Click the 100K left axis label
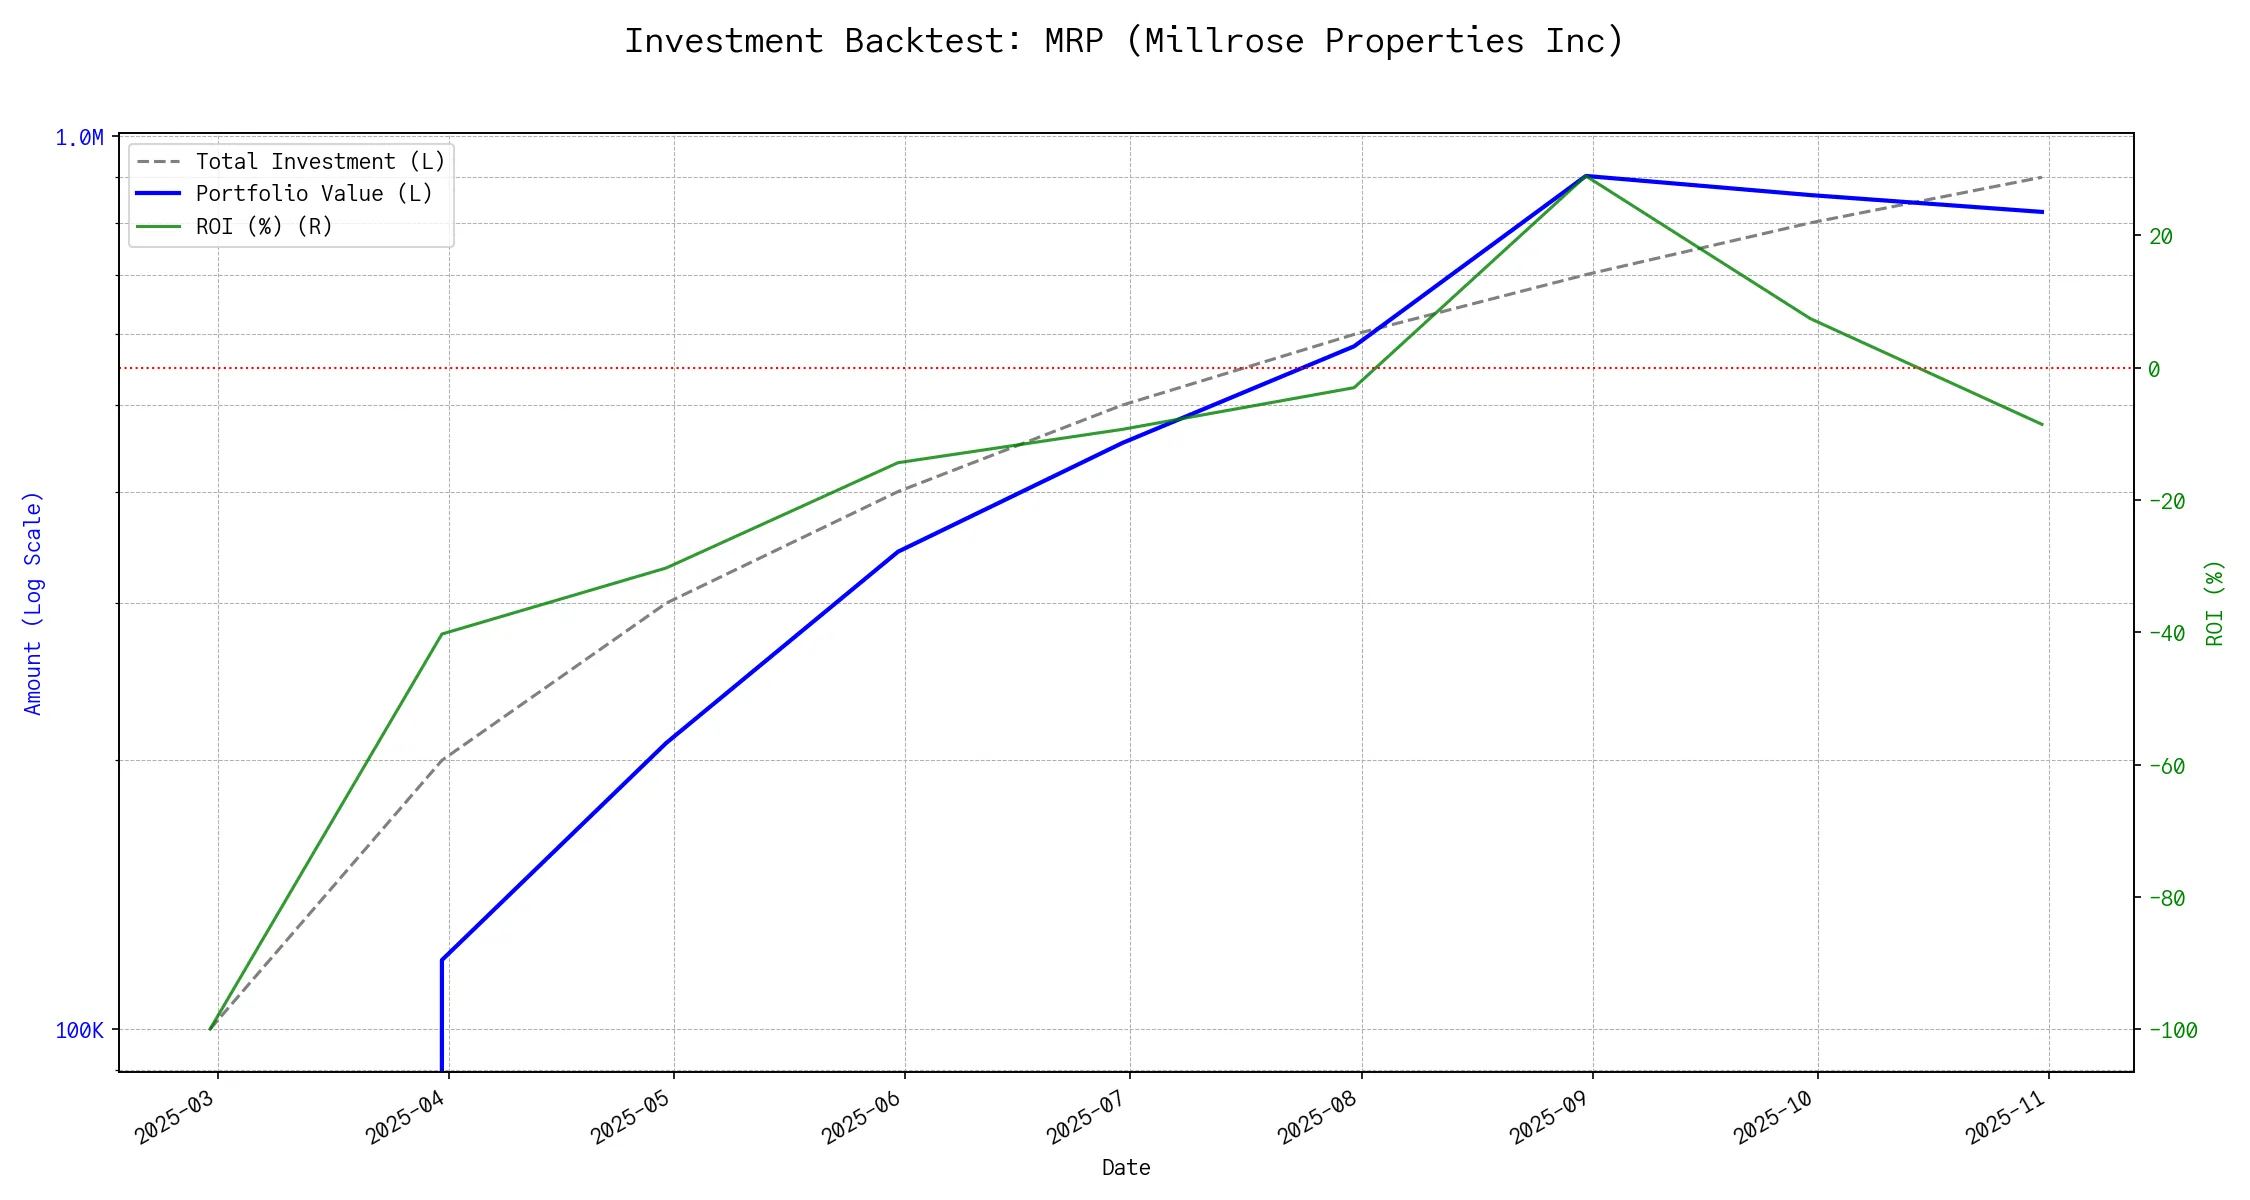2250x1200 pixels. point(79,1031)
